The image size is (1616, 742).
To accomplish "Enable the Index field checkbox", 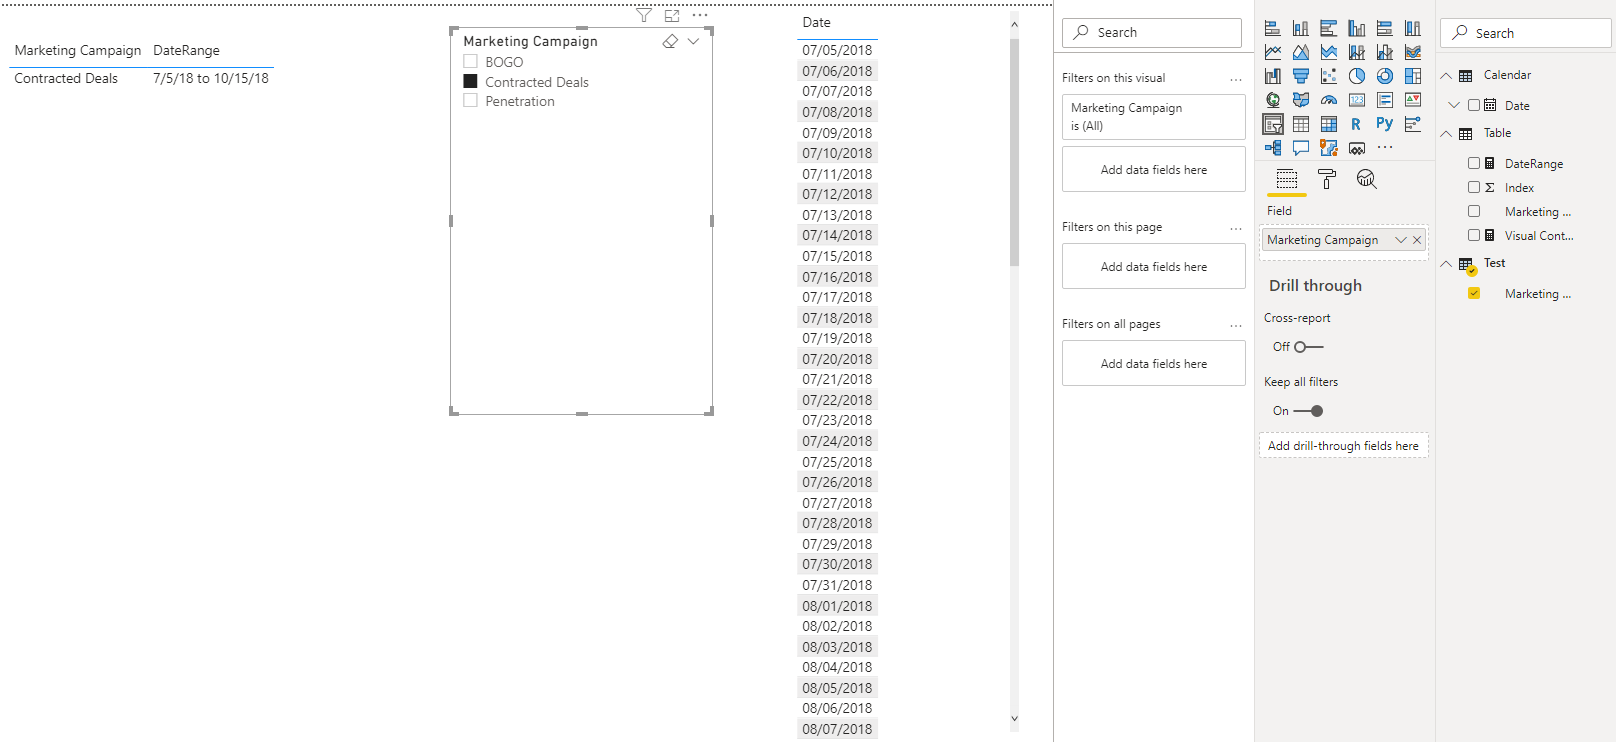I will [x=1474, y=187].
